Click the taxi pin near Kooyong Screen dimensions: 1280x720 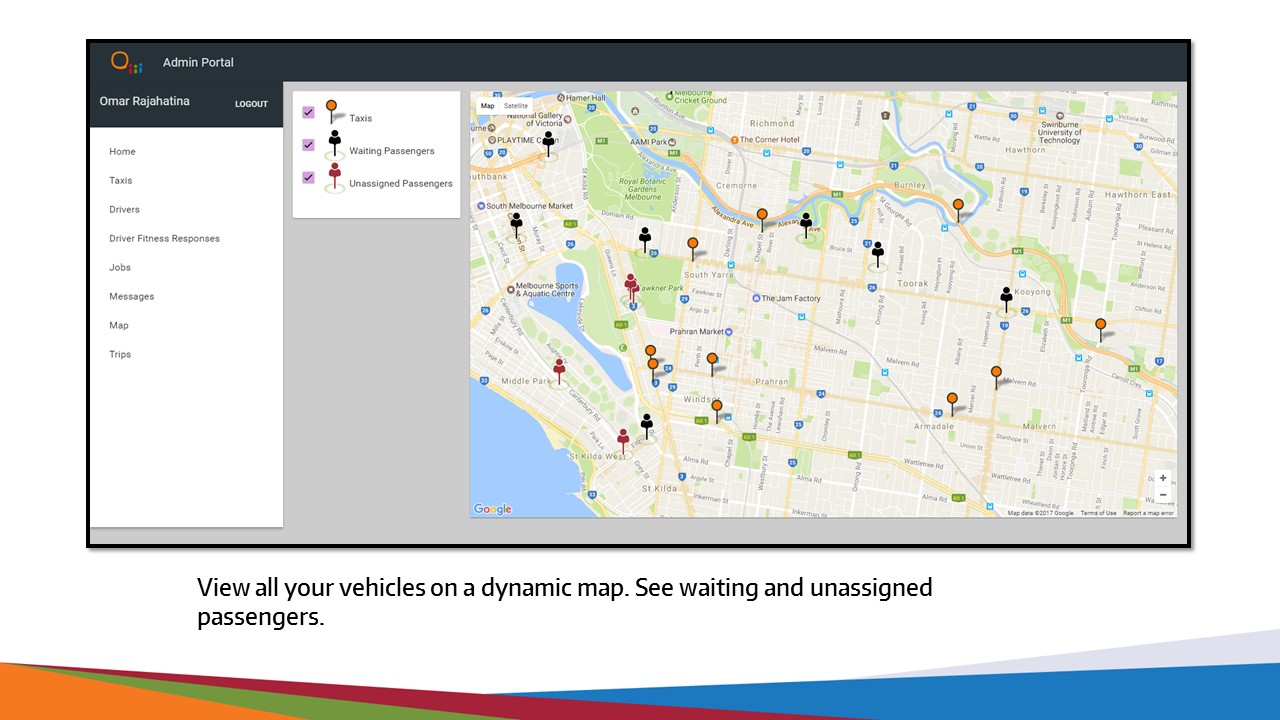coord(1100,327)
